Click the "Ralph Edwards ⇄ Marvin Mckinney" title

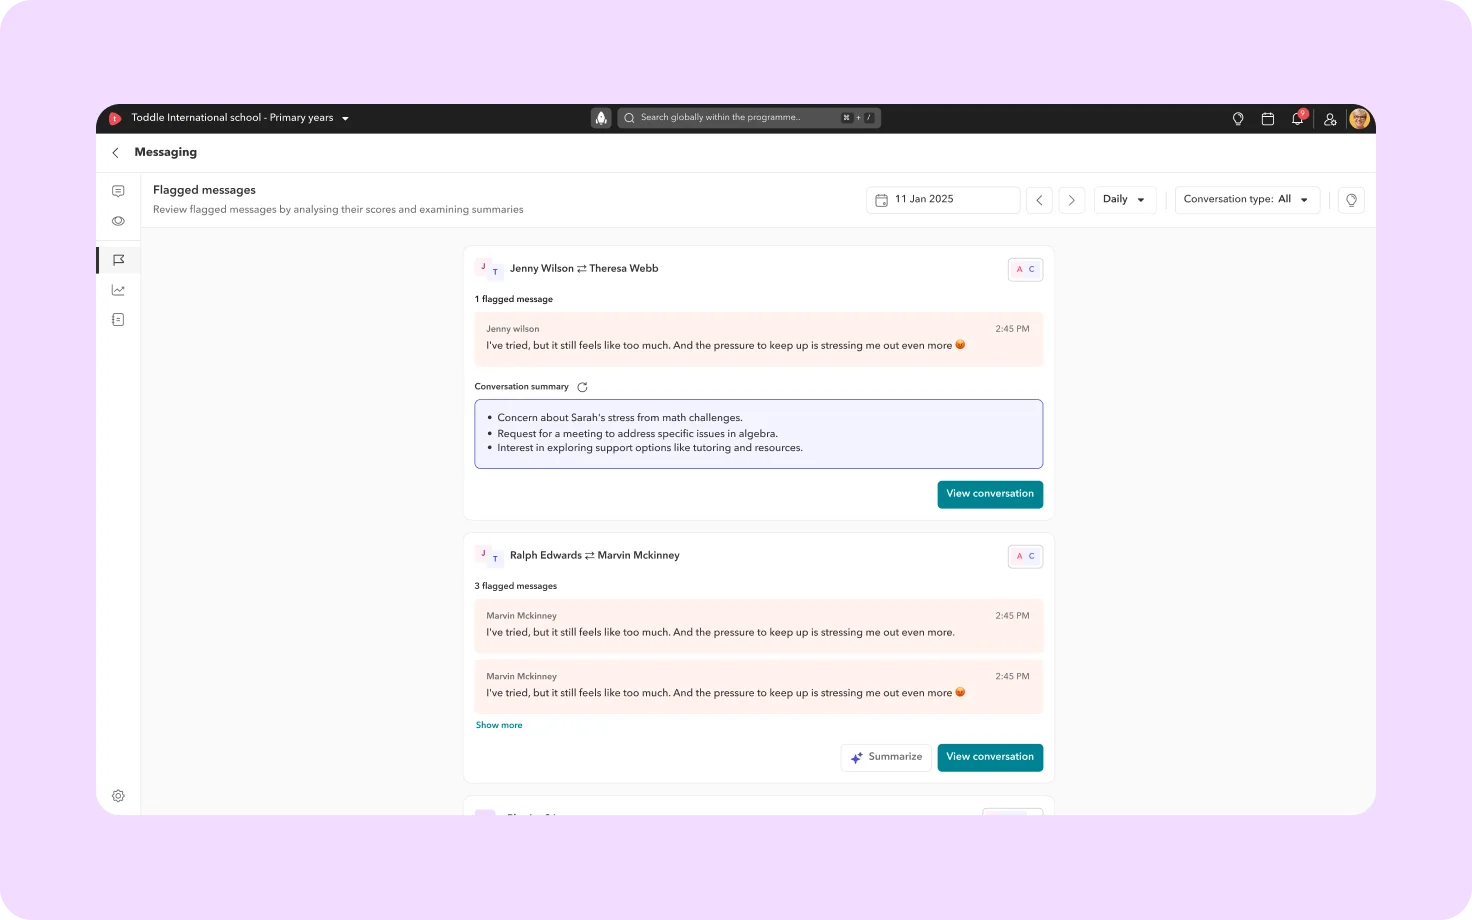pyautogui.click(x=595, y=556)
